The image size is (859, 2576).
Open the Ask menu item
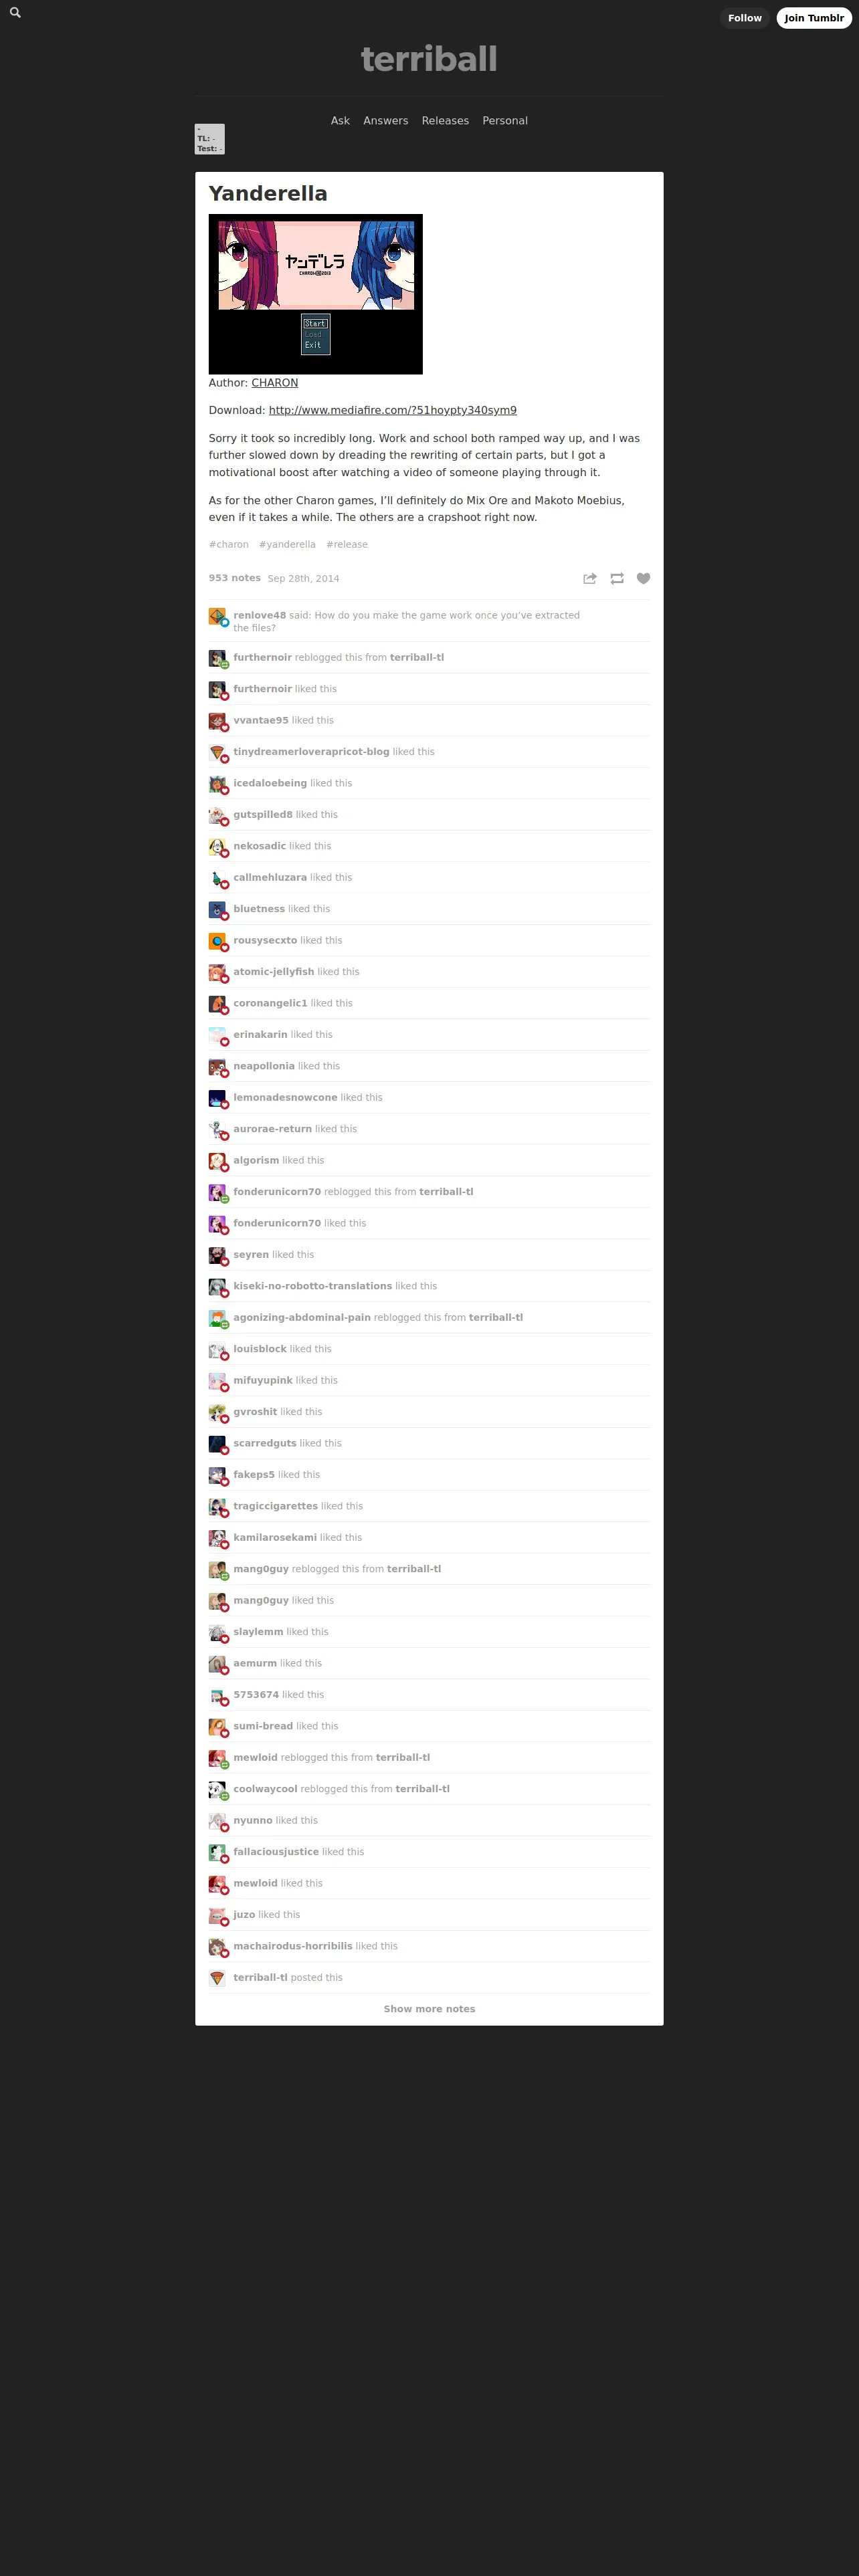[x=340, y=121]
